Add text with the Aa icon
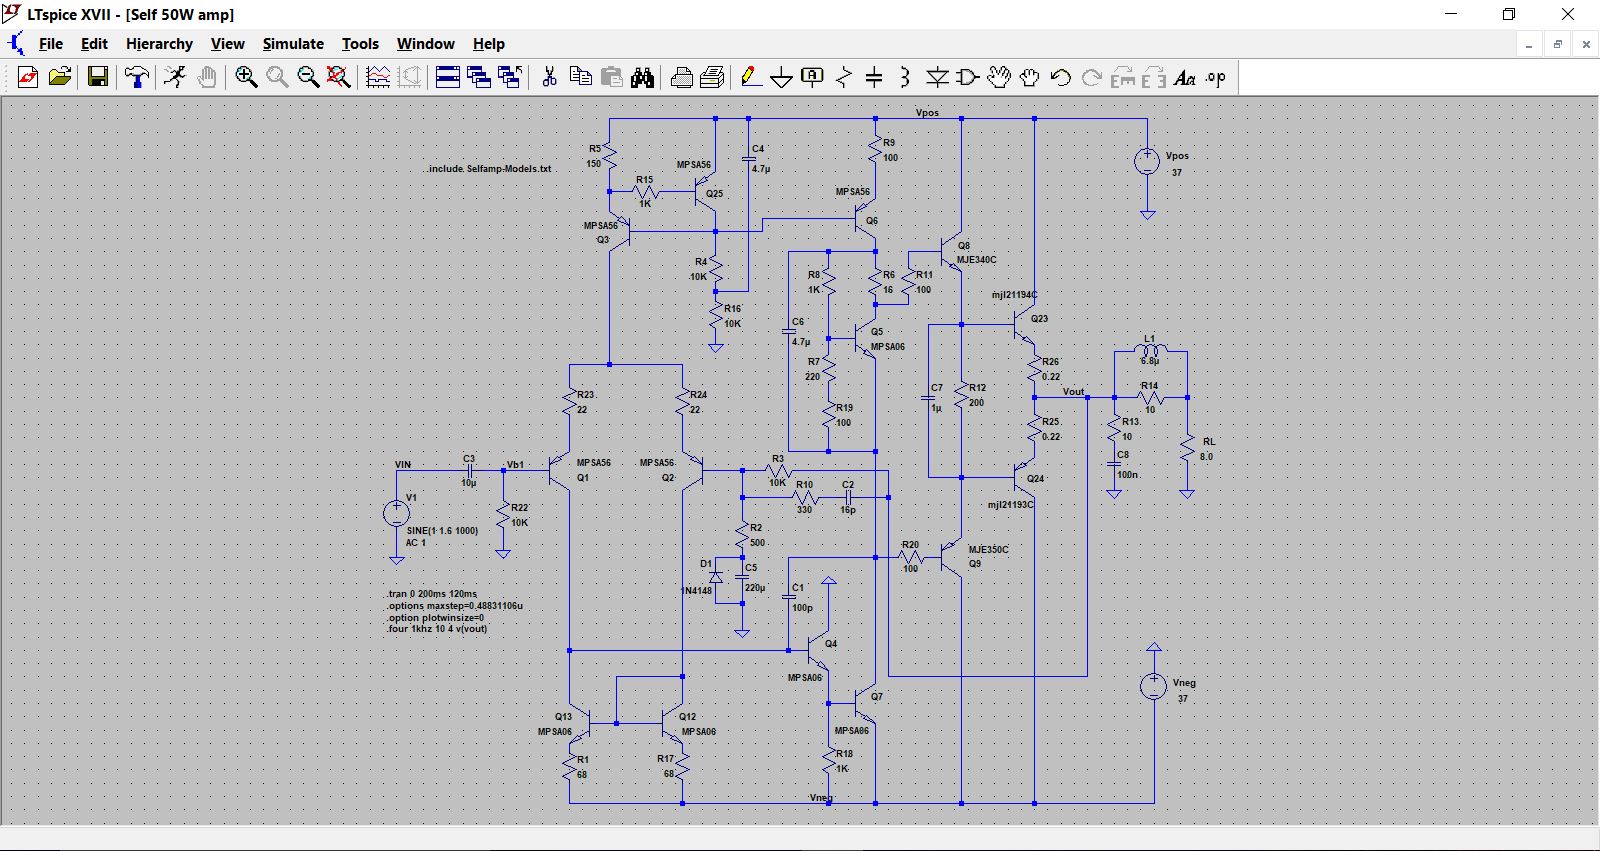Viewport: 1600px width, 851px height. tap(1185, 77)
